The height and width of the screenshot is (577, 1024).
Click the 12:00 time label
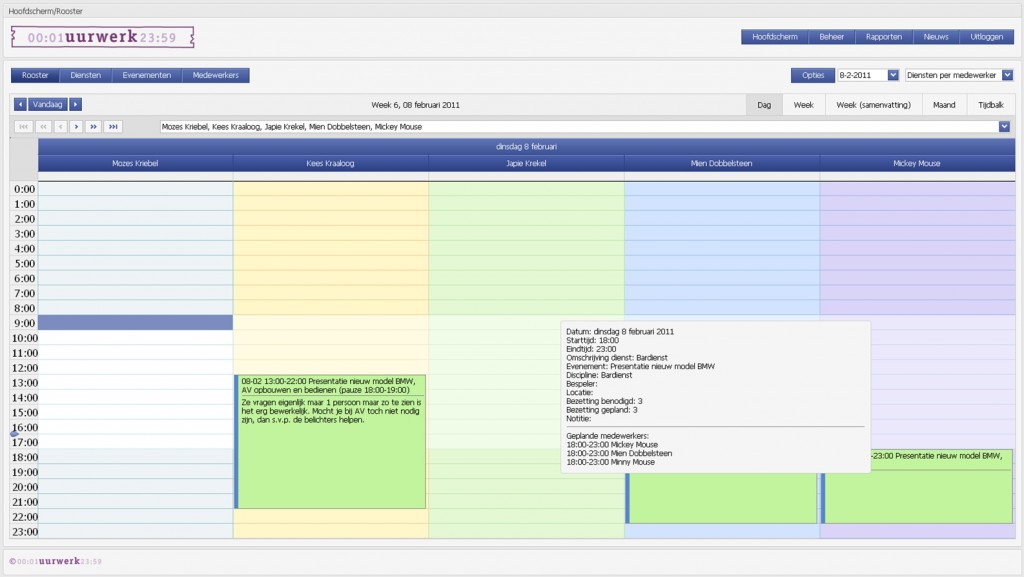(x=25, y=368)
